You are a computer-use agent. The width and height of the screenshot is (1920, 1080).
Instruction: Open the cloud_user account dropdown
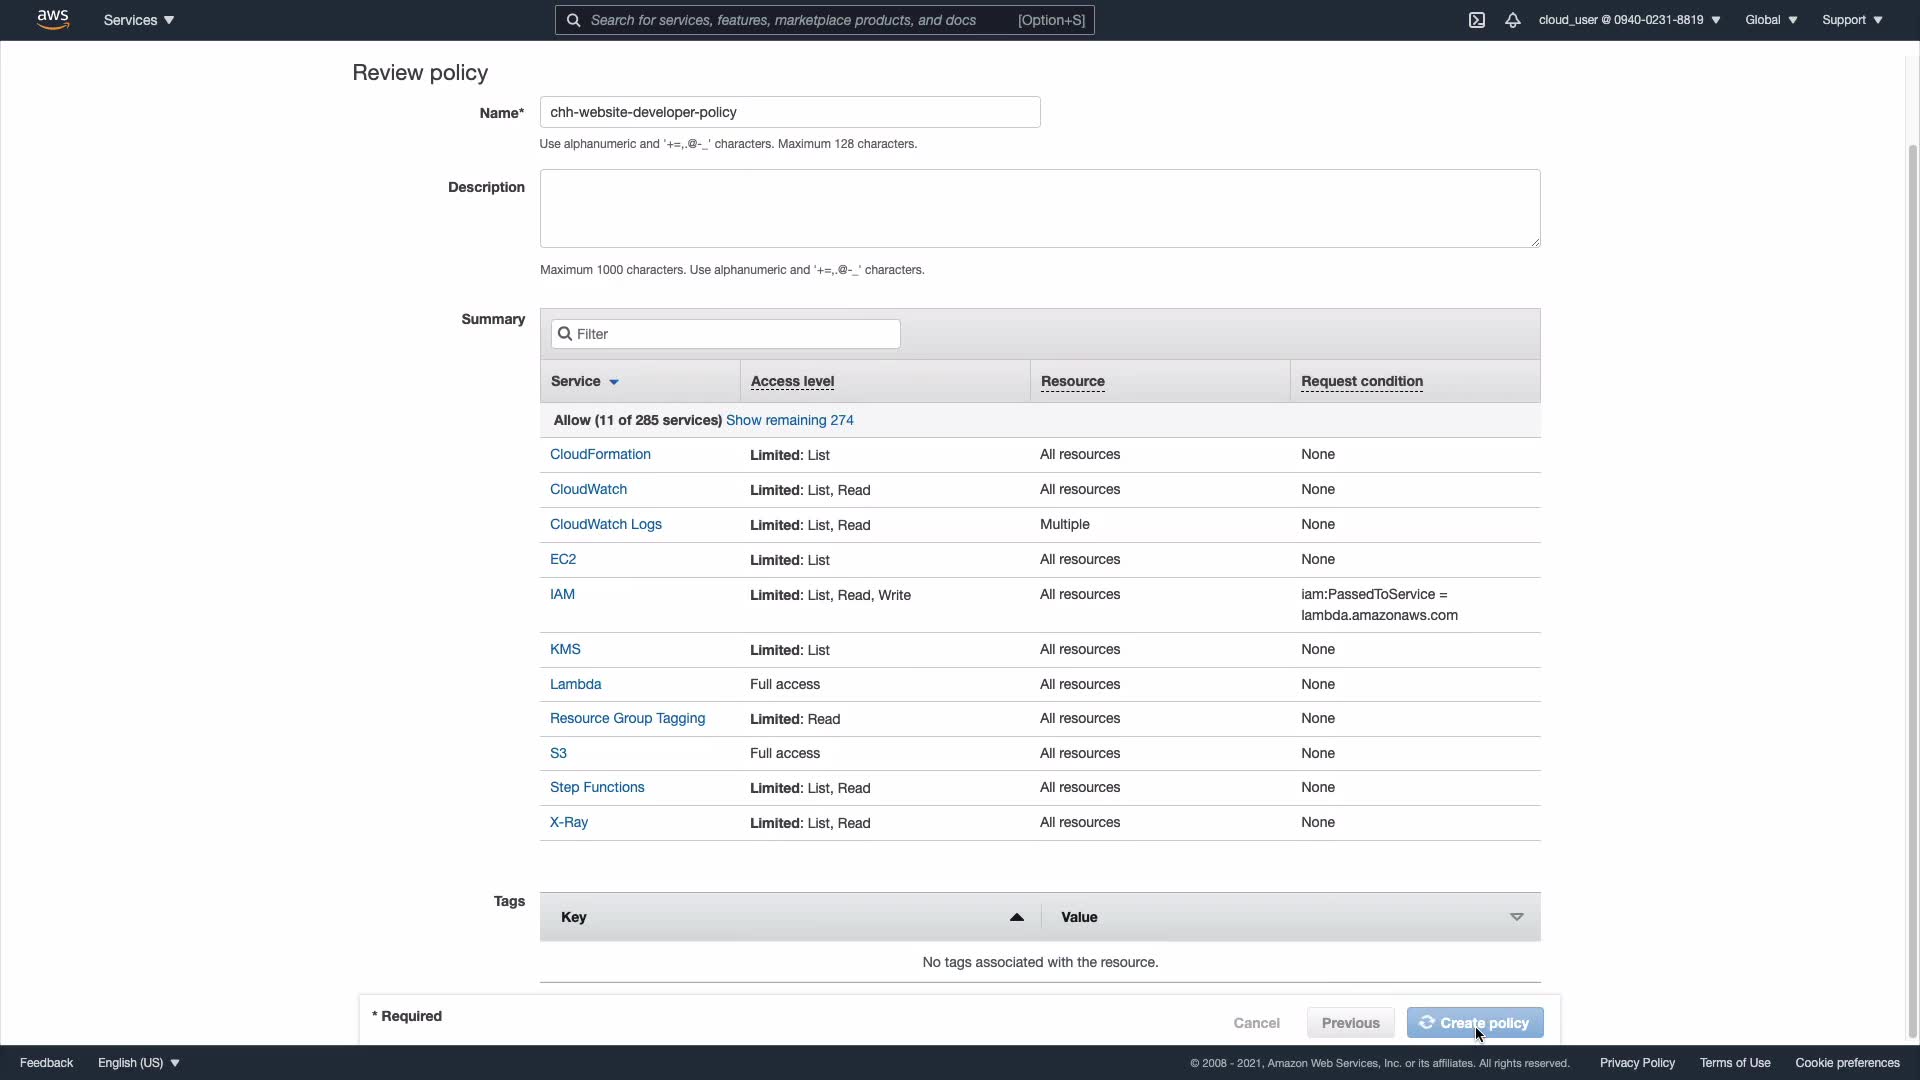(x=1629, y=20)
